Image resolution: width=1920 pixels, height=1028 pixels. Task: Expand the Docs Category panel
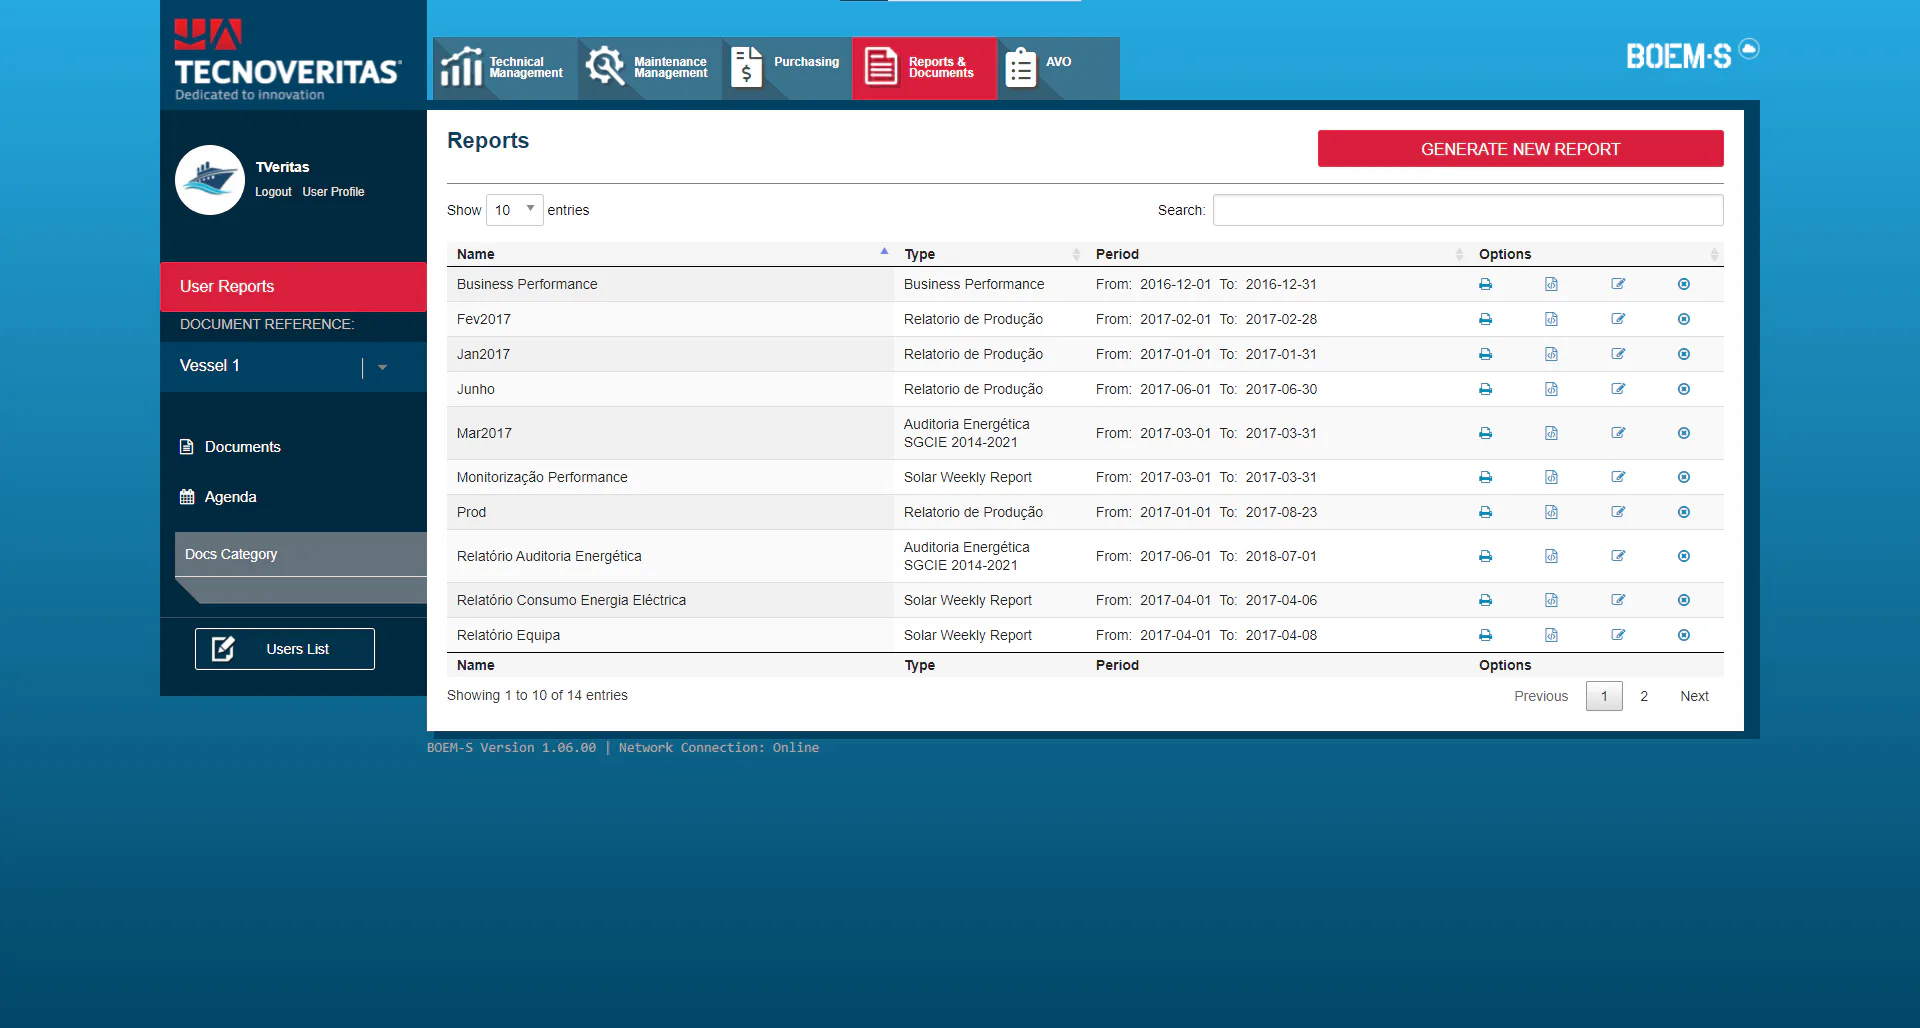[x=301, y=554]
